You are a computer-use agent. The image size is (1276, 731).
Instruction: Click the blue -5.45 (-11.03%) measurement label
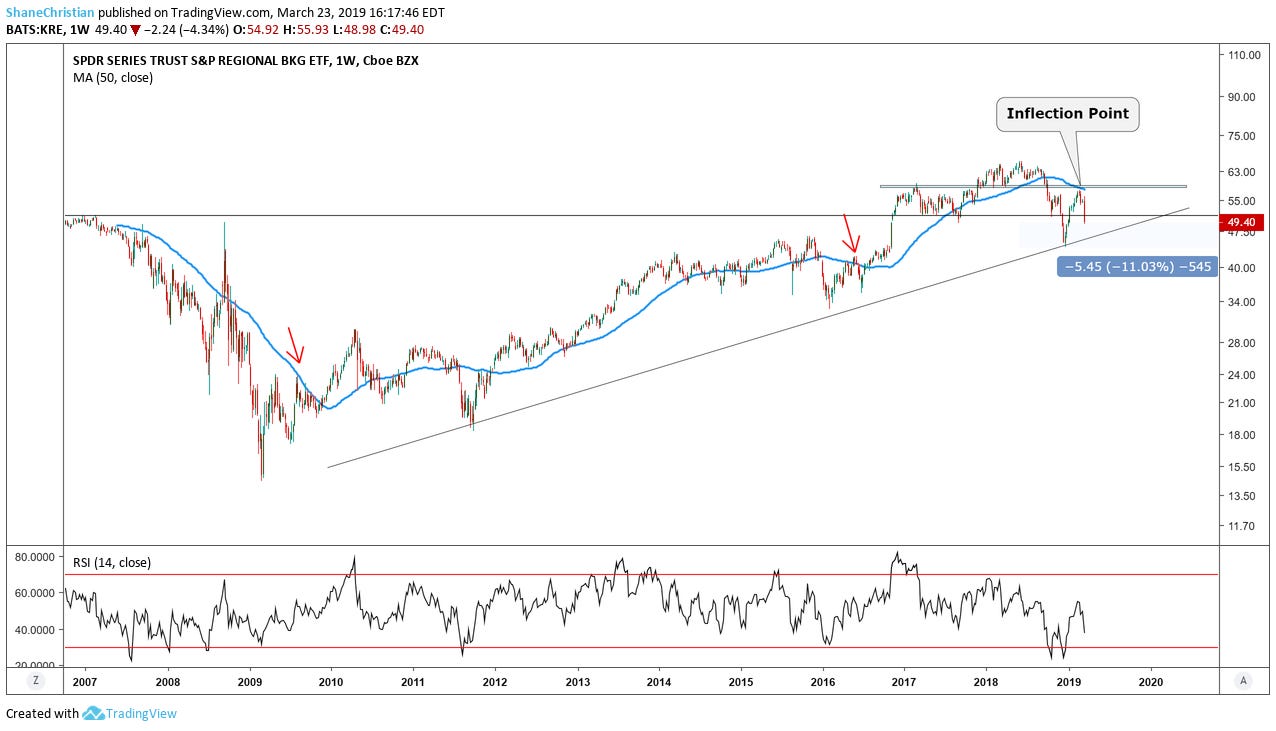pos(1136,267)
